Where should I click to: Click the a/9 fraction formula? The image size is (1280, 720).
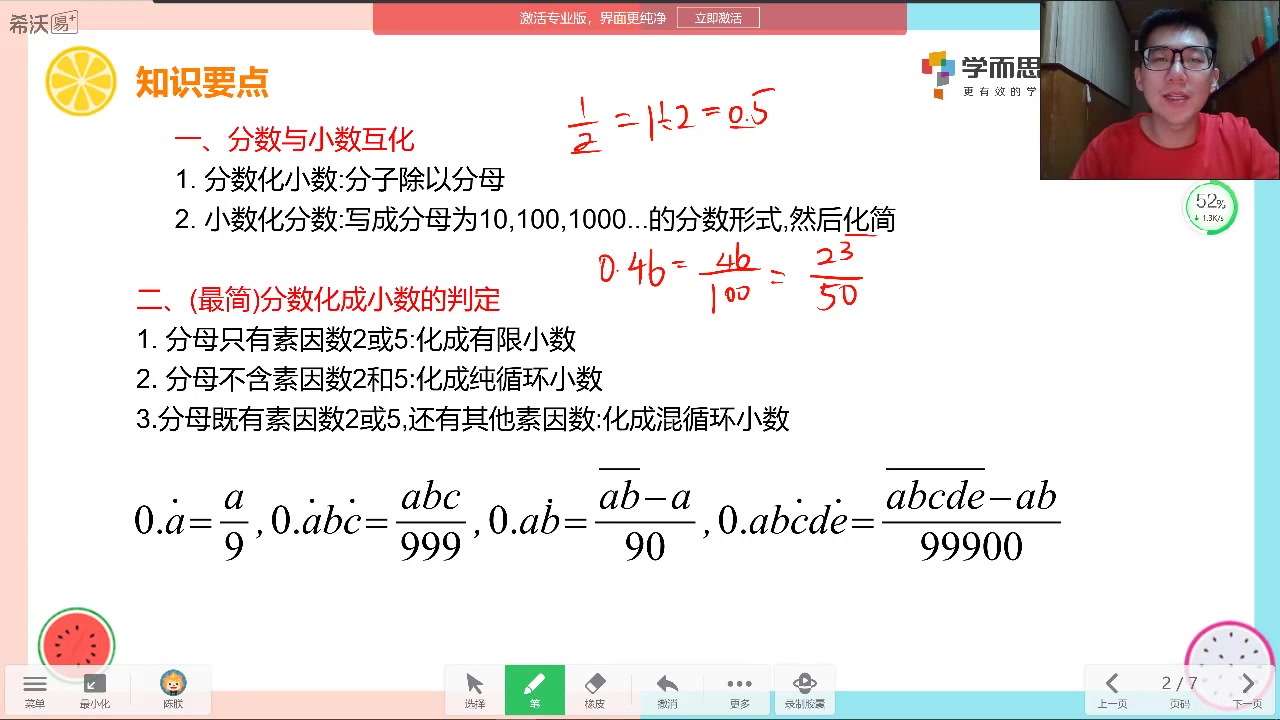(234, 522)
